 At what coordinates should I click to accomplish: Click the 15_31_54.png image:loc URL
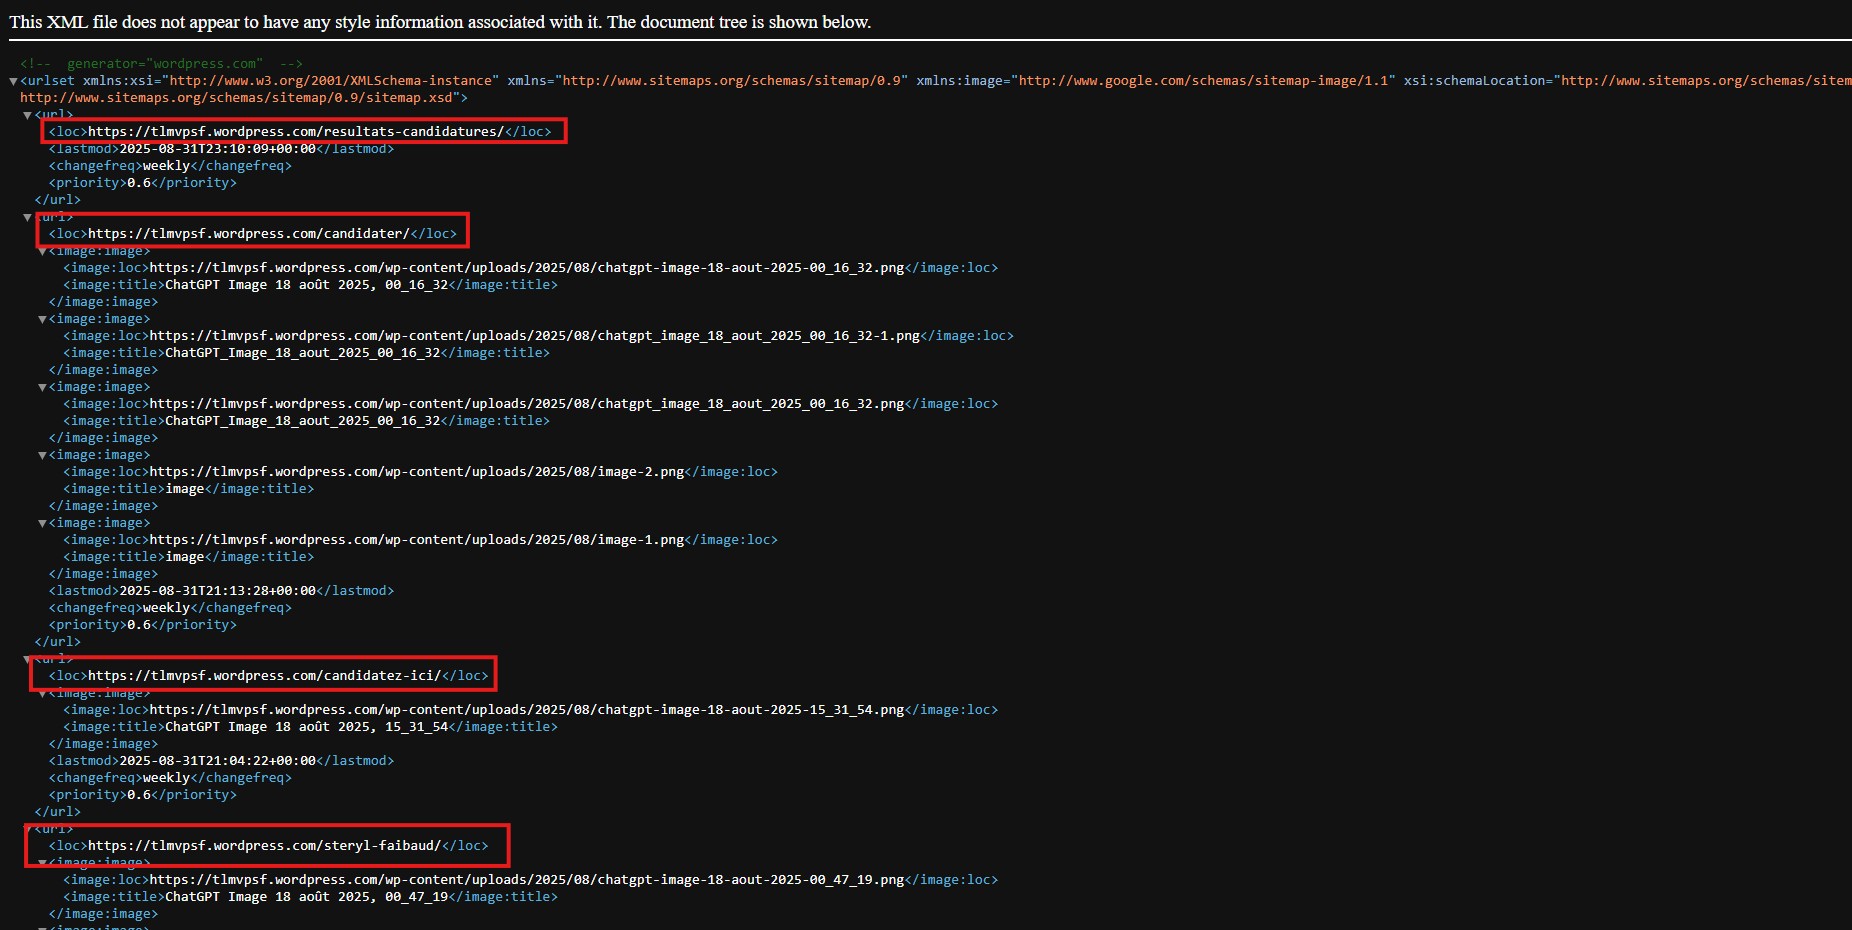point(526,710)
